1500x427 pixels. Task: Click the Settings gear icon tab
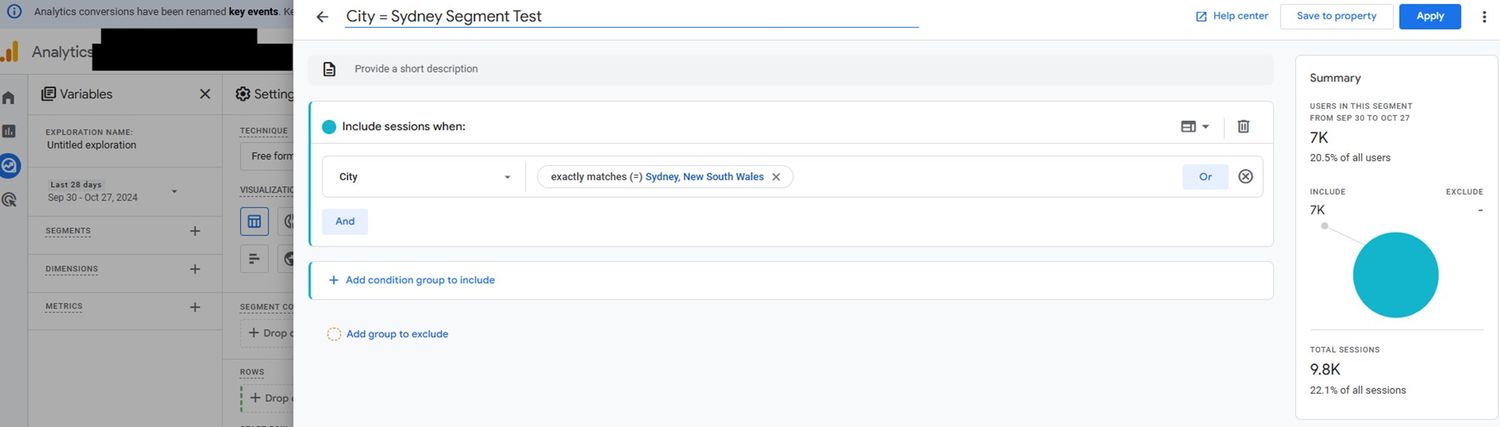242,94
